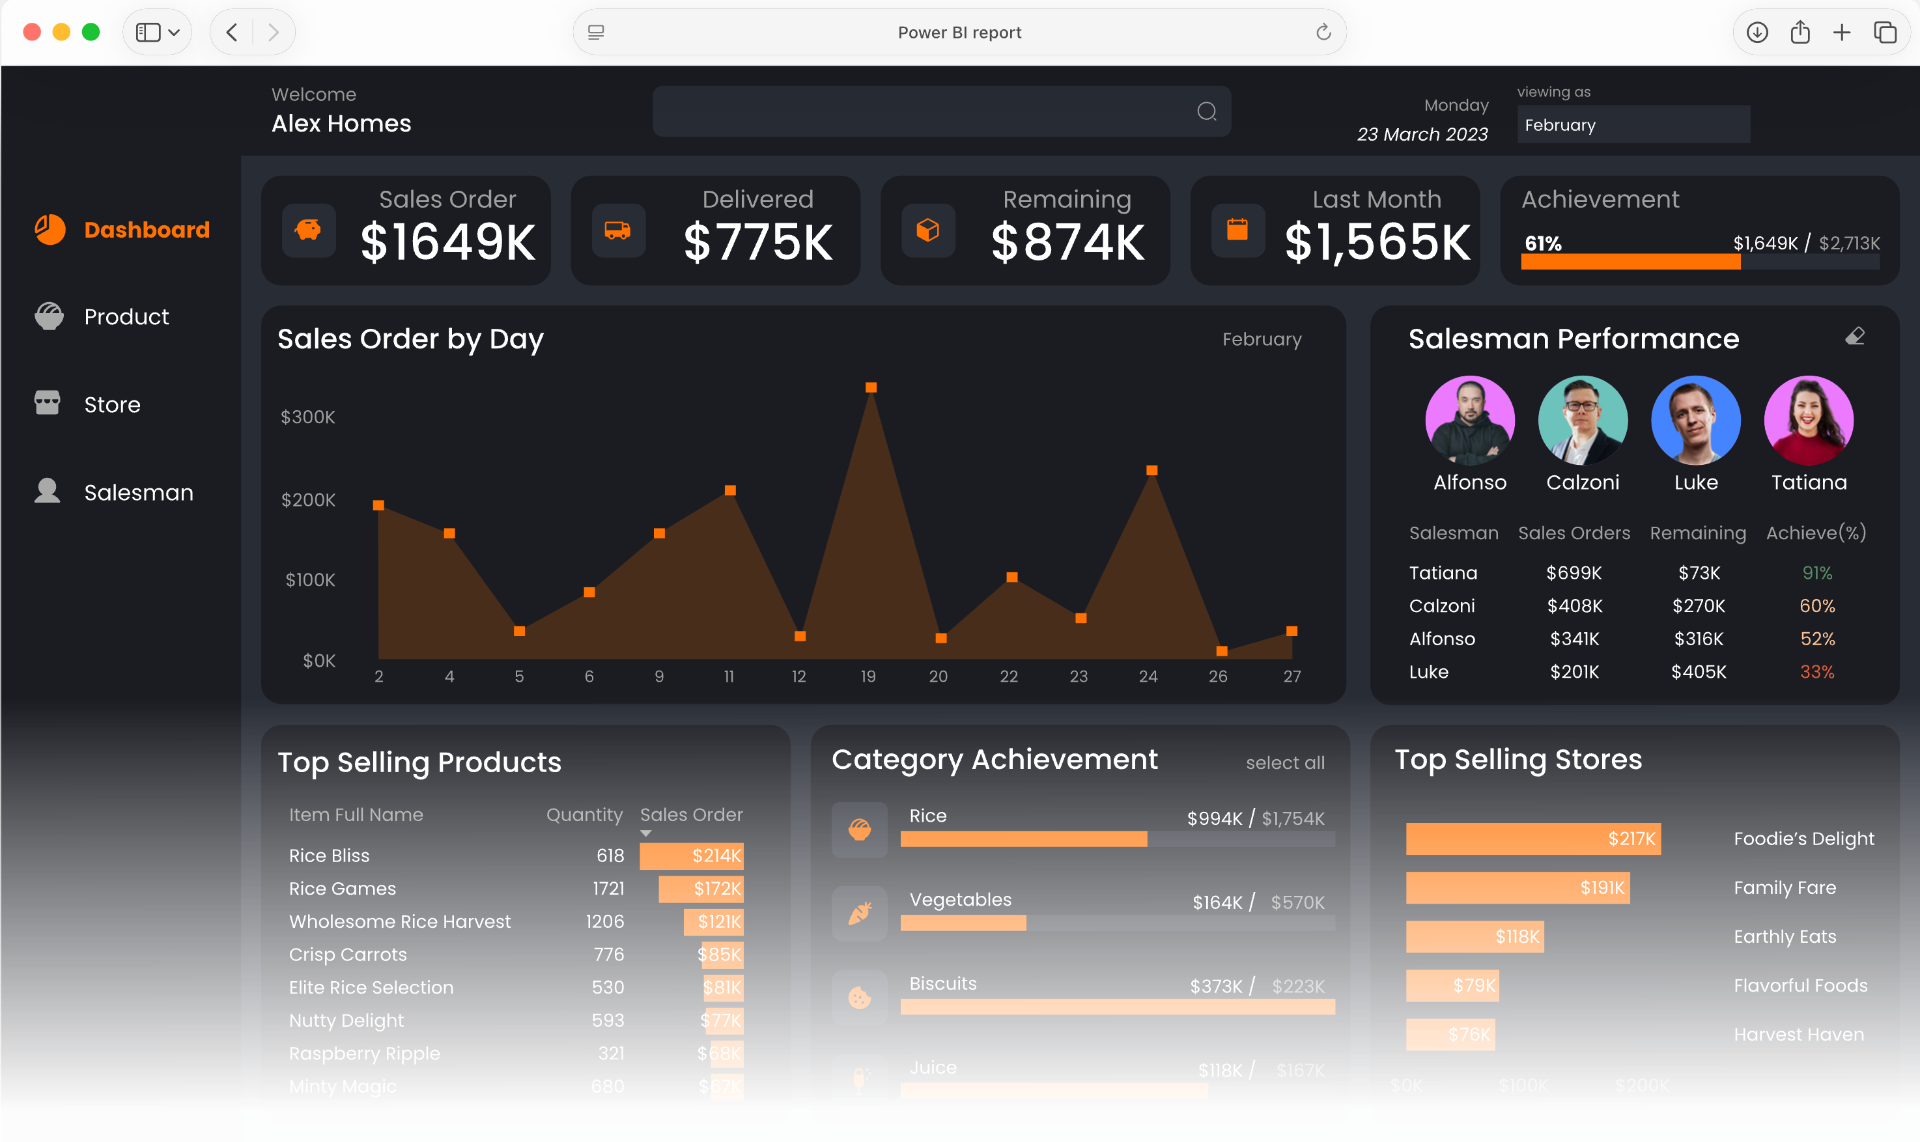The image size is (1920, 1142).
Task: Select Luke salesman avatar
Action: 1696,421
